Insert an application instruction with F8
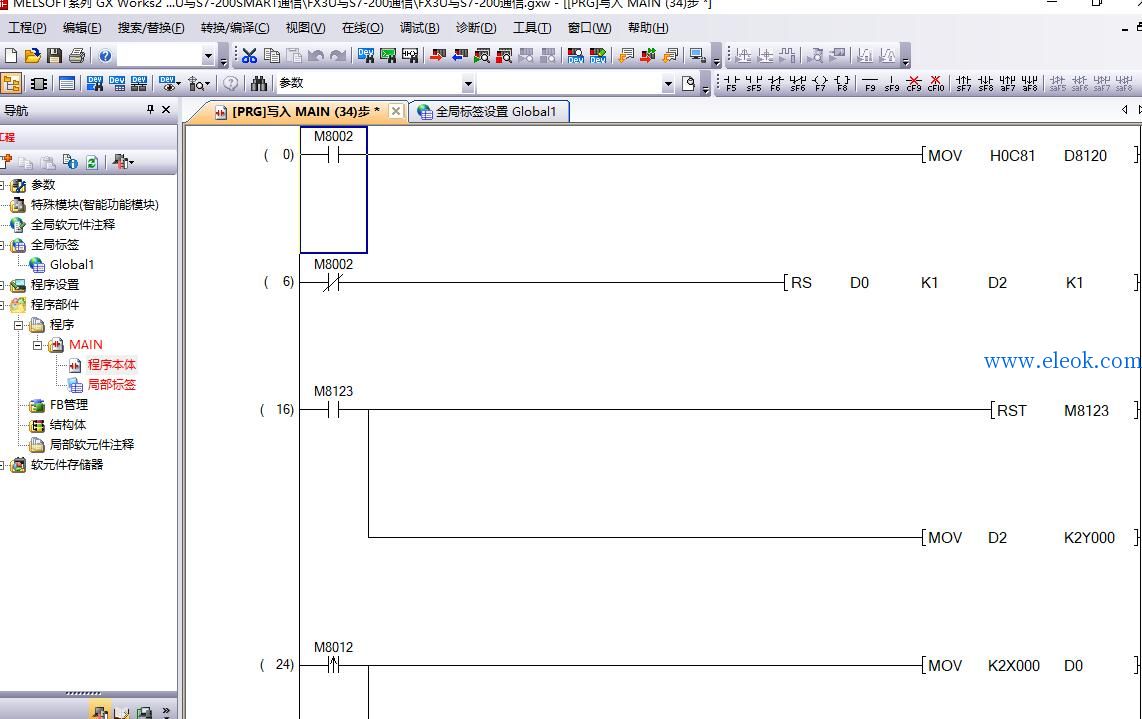 pos(843,84)
